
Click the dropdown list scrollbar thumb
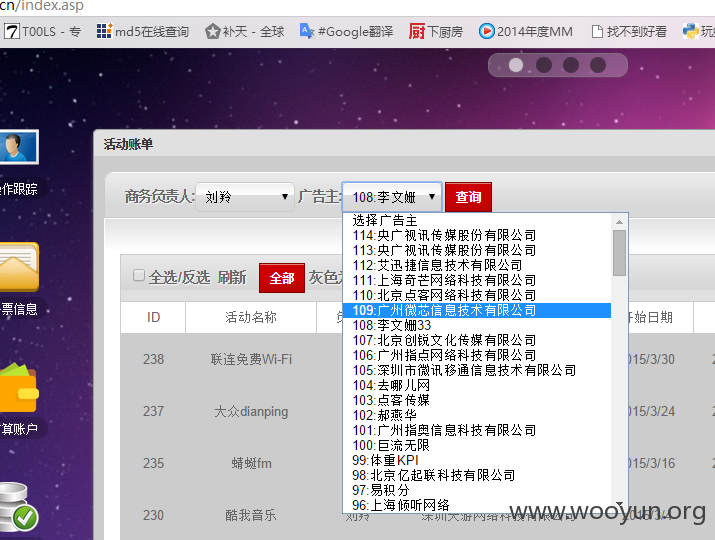click(x=619, y=253)
